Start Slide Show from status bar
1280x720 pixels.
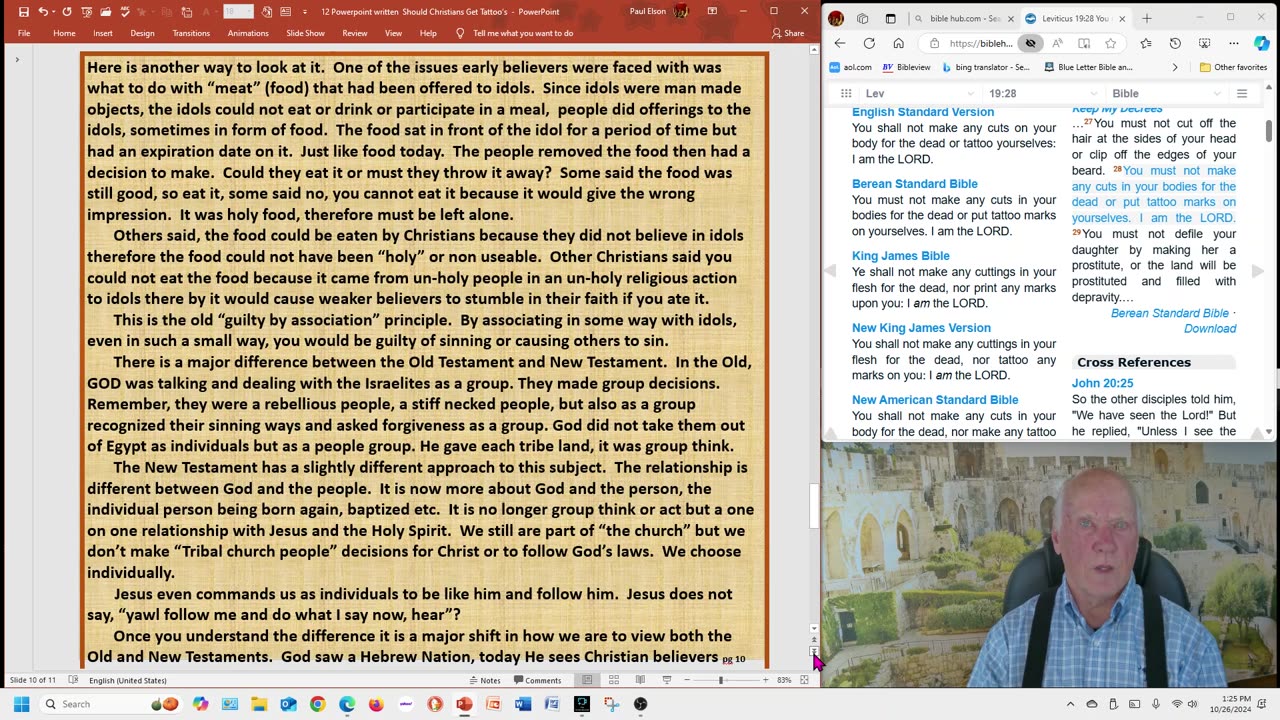click(x=666, y=680)
